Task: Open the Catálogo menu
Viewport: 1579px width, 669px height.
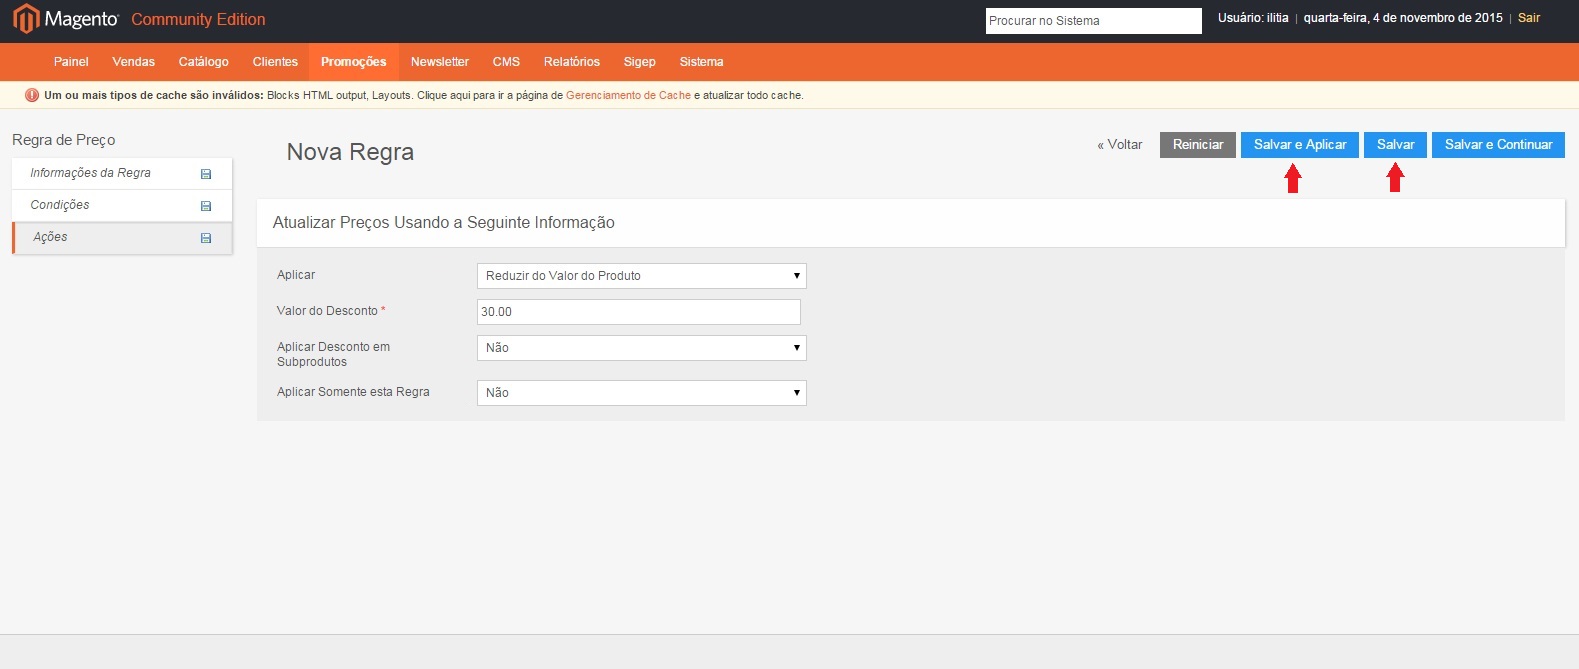Action: pos(203,62)
